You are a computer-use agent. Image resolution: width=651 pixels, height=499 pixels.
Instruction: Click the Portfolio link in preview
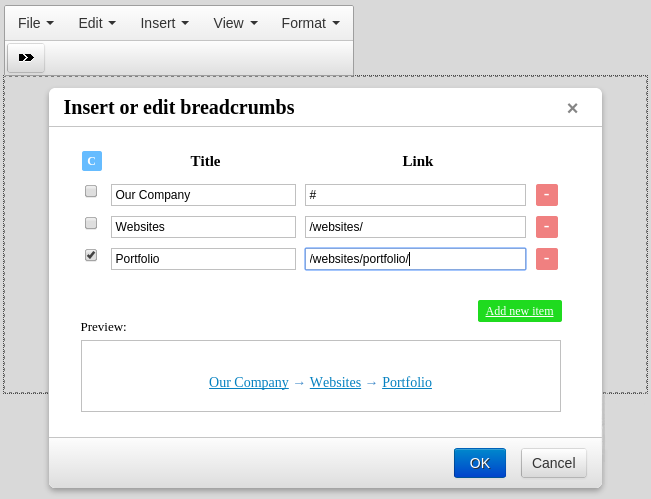click(407, 382)
